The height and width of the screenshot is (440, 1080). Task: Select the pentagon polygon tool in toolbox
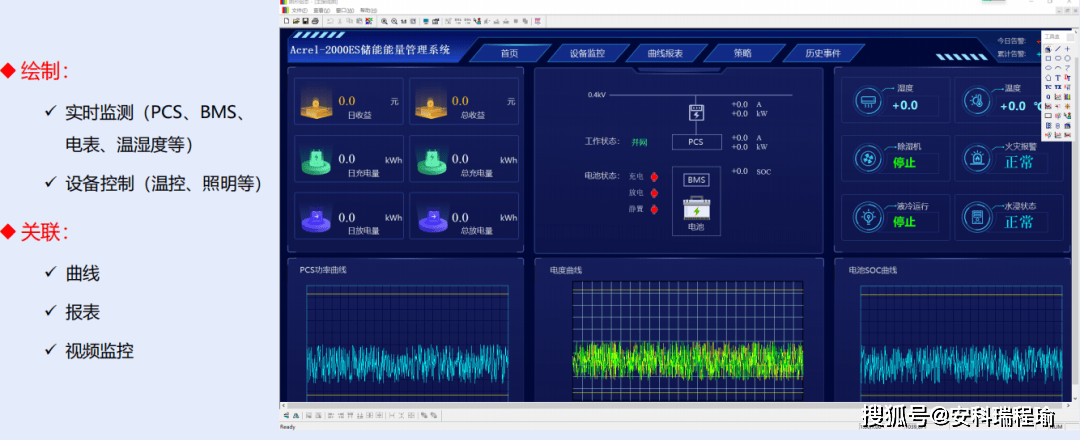(x=1048, y=77)
